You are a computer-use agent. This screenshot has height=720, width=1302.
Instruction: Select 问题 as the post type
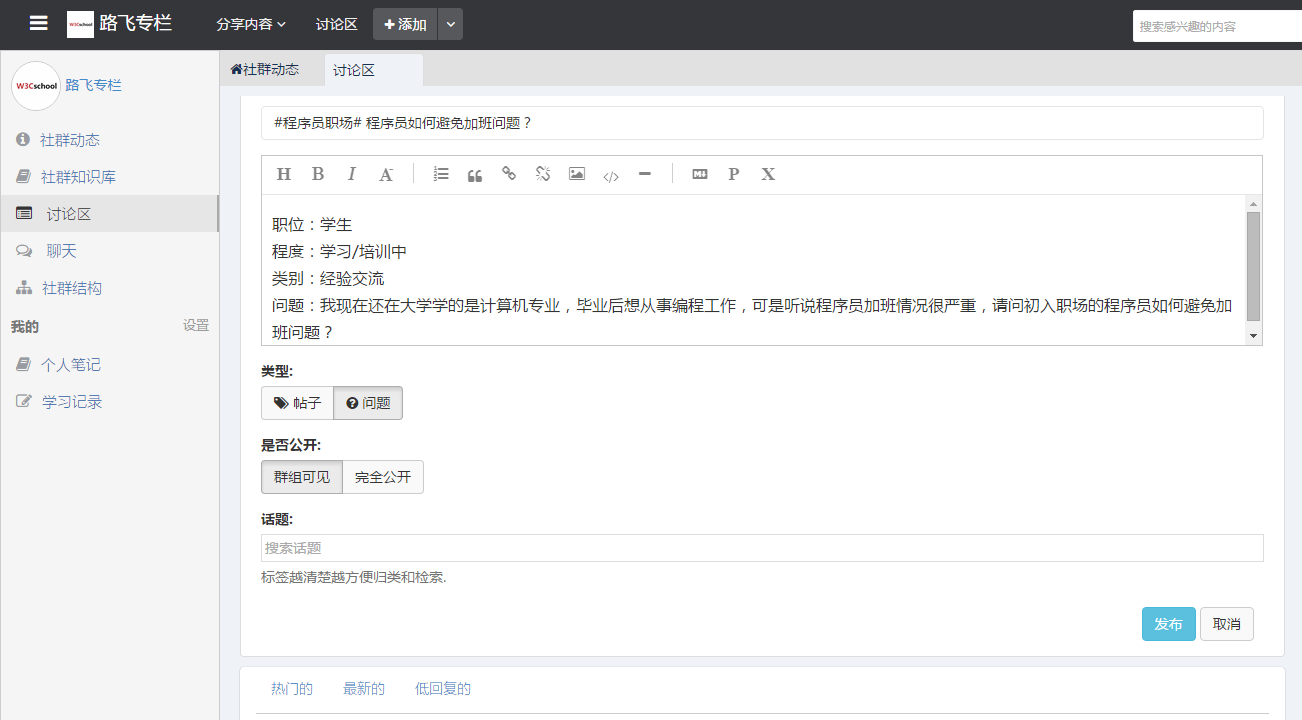point(368,403)
